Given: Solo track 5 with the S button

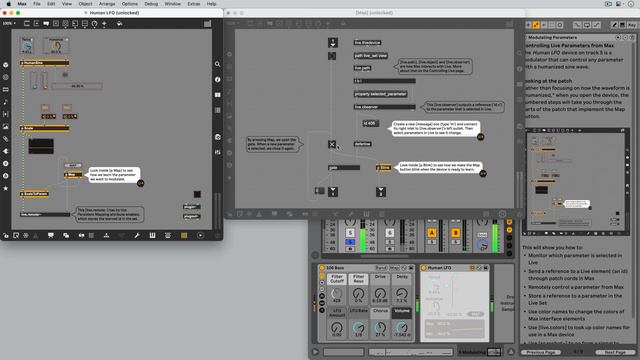Looking at the screenshot, I should coord(350,233).
